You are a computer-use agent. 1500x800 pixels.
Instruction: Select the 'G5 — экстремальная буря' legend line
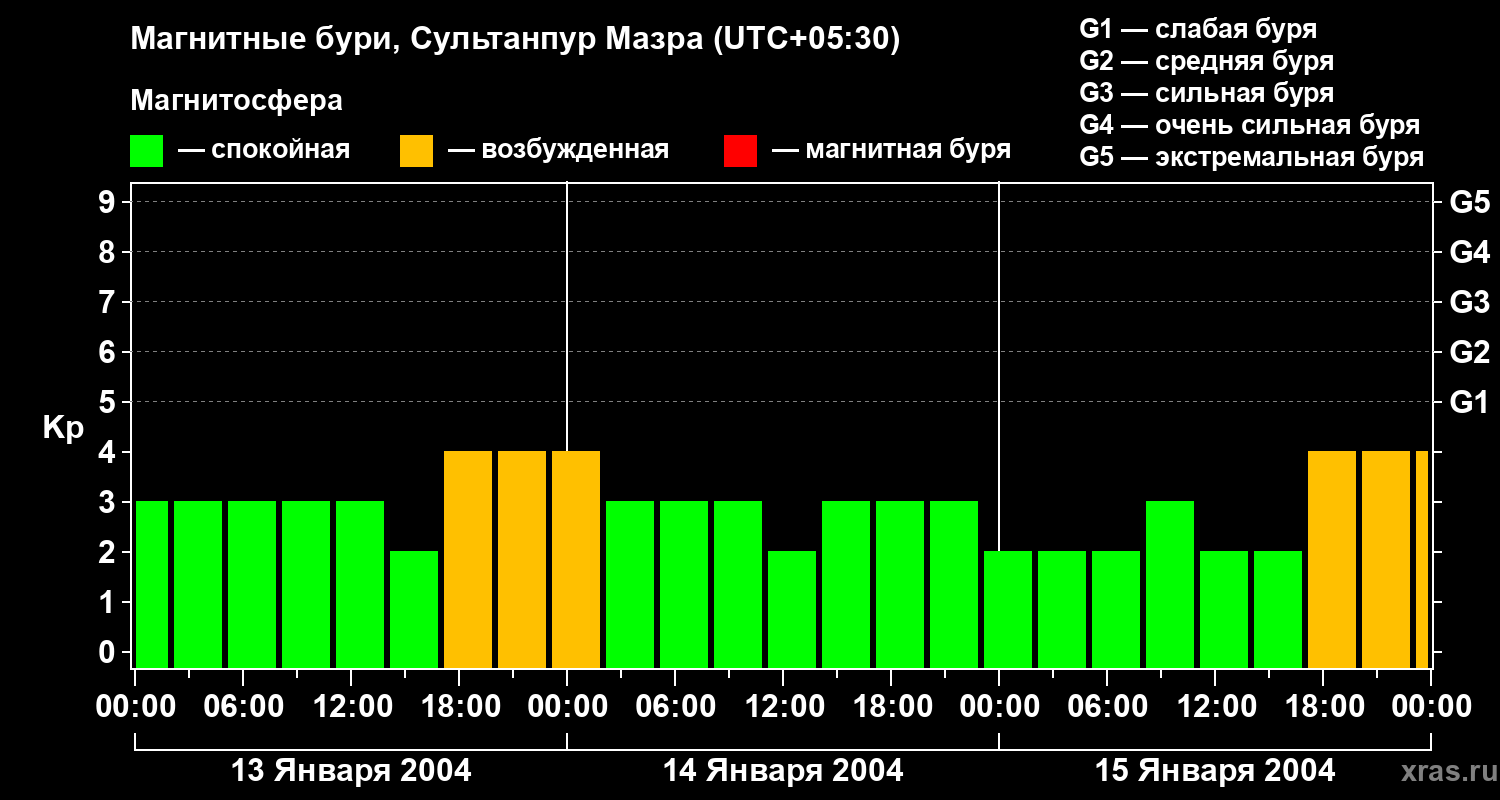click(x=1252, y=157)
